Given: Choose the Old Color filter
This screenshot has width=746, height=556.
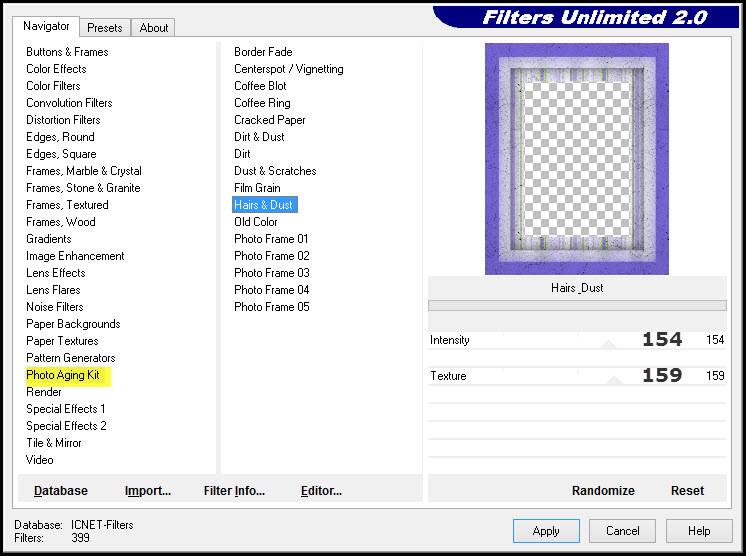Looking at the screenshot, I should tap(255, 222).
